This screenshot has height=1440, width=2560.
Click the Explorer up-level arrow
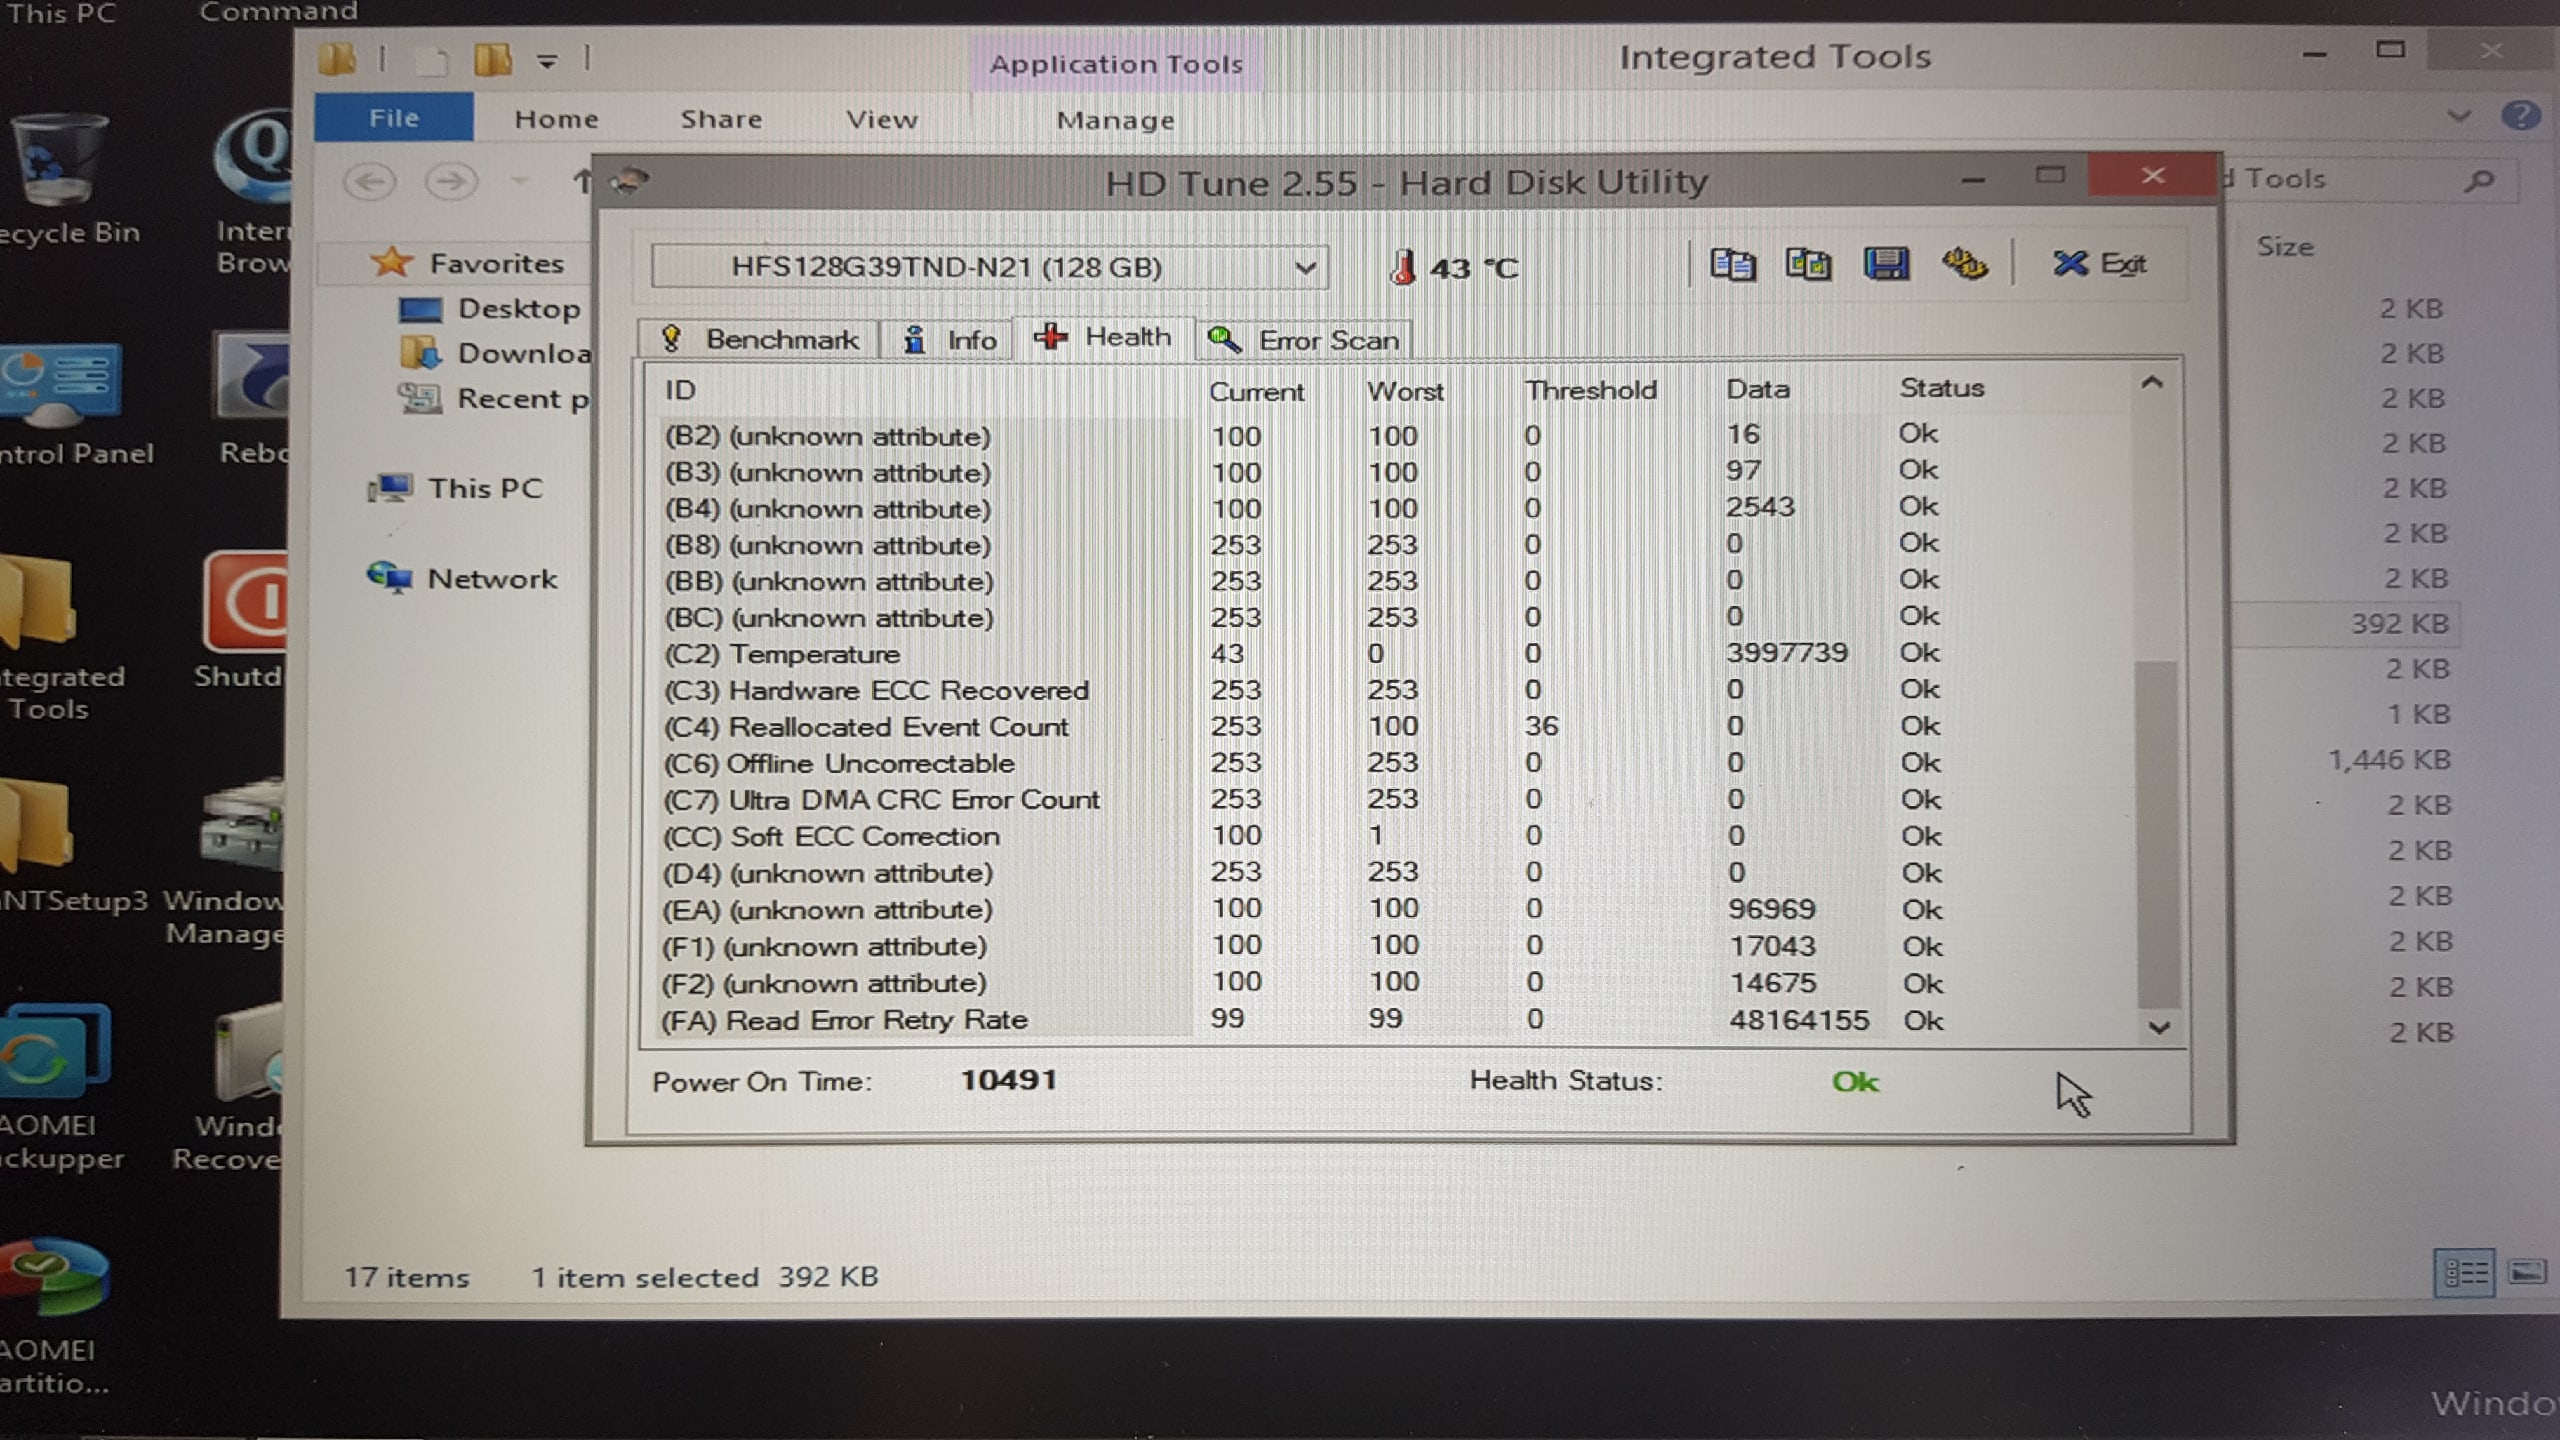[x=581, y=182]
